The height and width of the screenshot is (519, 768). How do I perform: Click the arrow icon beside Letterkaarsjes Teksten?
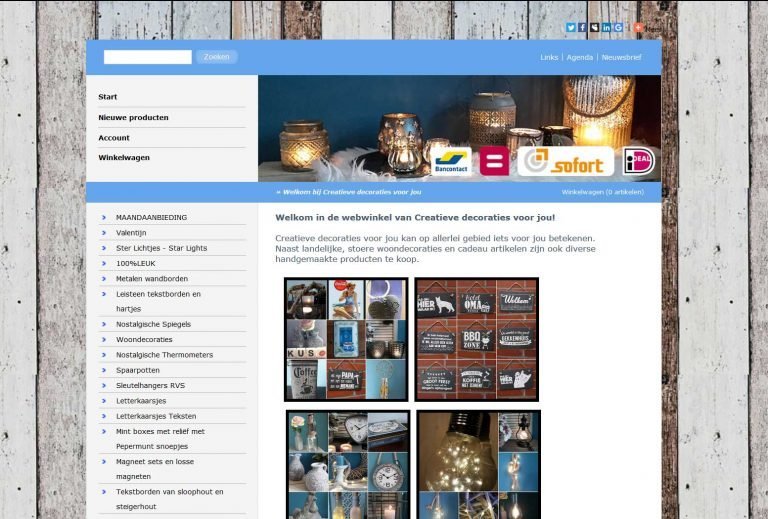(104, 416)
